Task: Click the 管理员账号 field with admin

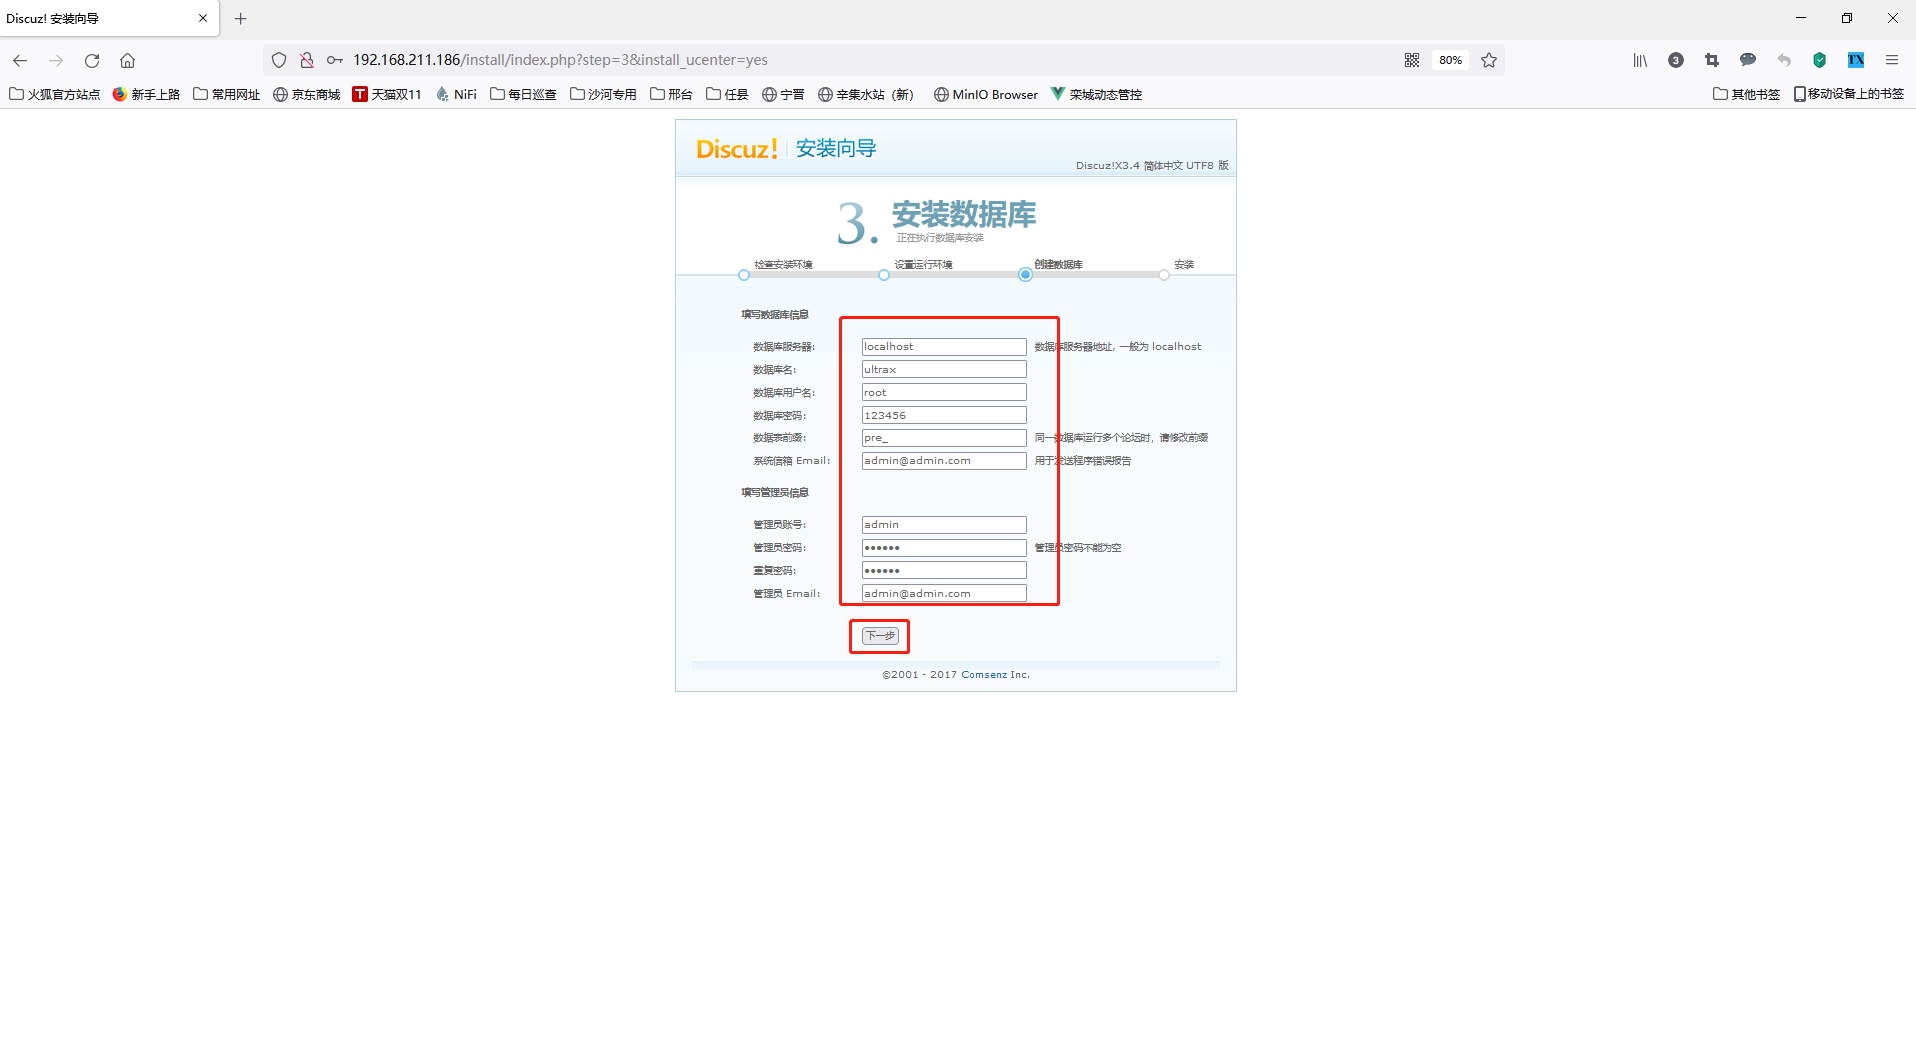Action: coord(944,525)
